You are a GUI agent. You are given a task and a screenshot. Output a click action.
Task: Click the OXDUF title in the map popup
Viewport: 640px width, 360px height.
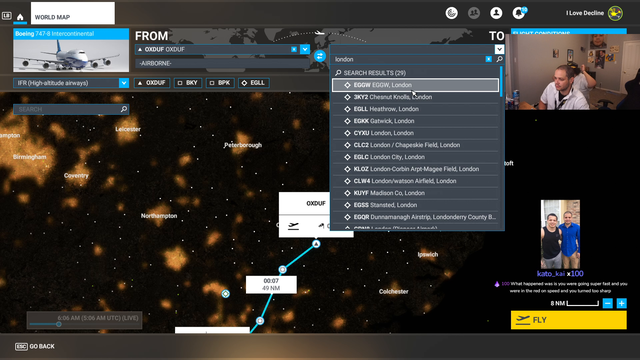coord(316,203)
